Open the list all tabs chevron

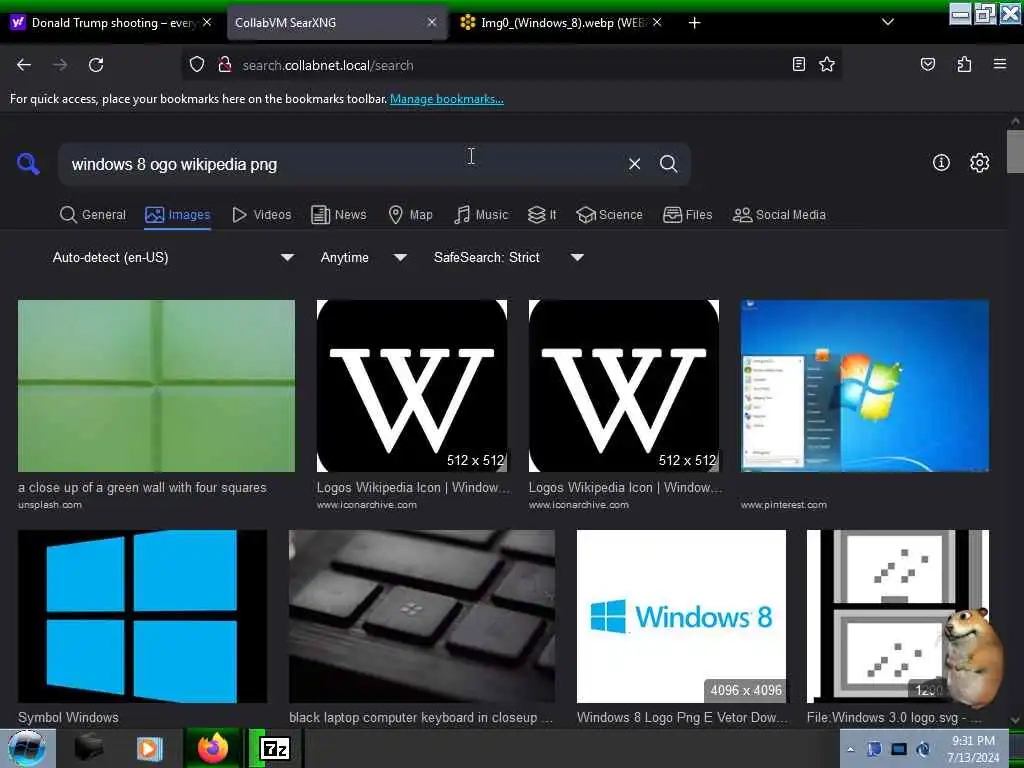click(888, 22)
